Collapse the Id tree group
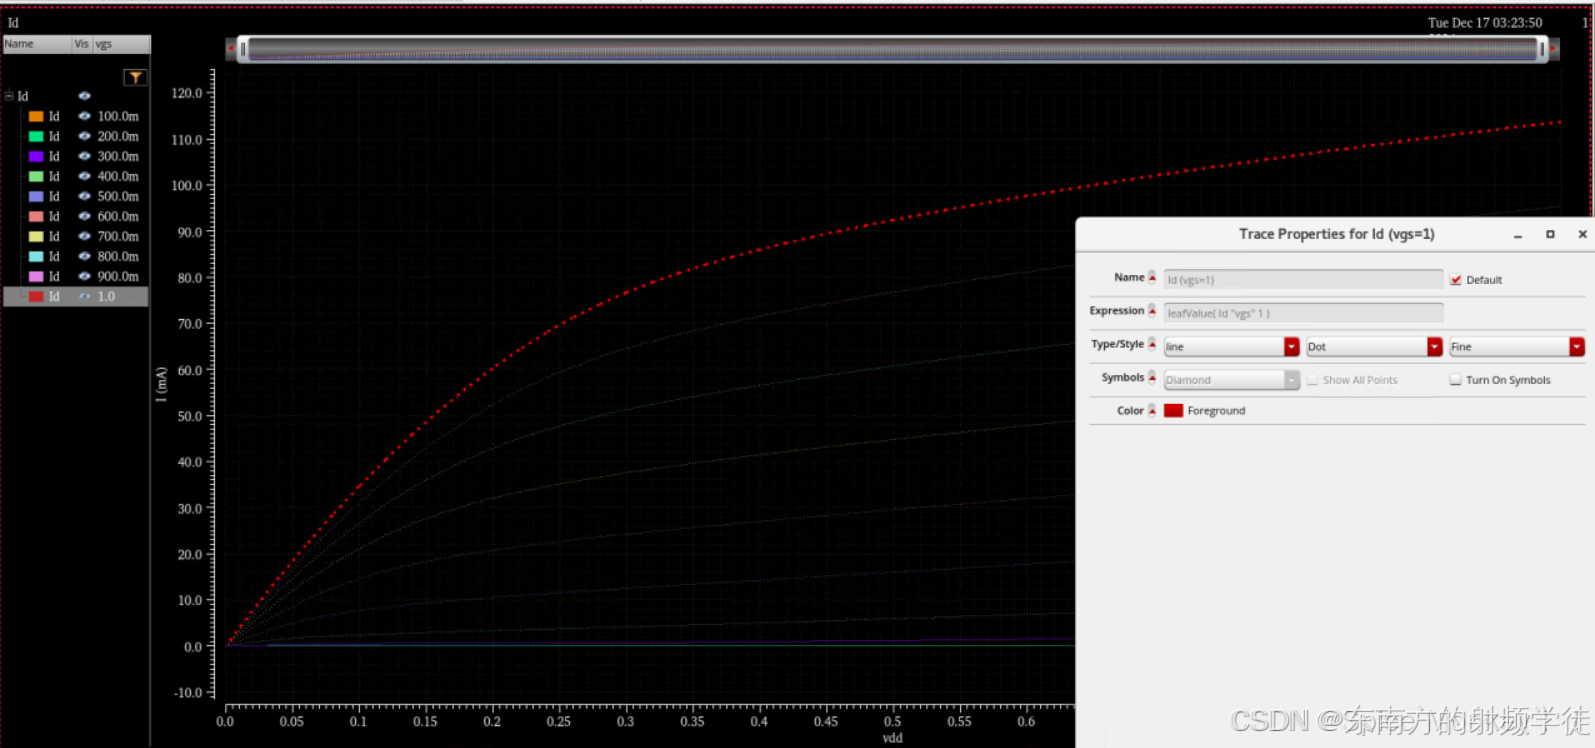1595x748 pixels. pyautogui.click(x=9, y=96)
